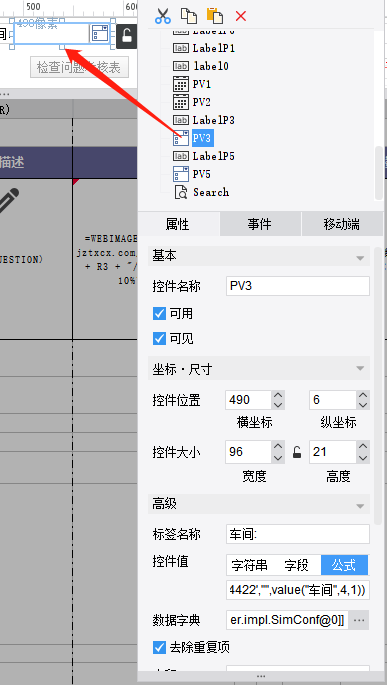
Task: Click the 纵坐标 field showing 6
Action: 333,400
